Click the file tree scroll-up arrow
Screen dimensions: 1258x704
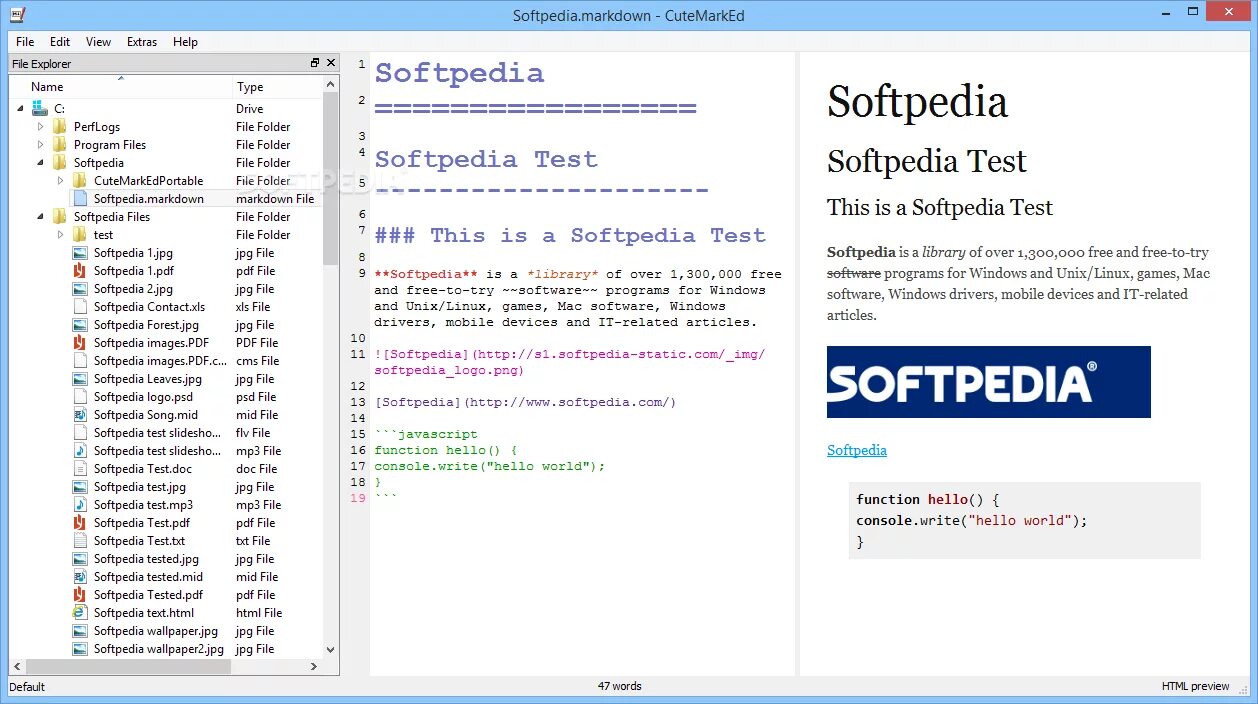331,86
